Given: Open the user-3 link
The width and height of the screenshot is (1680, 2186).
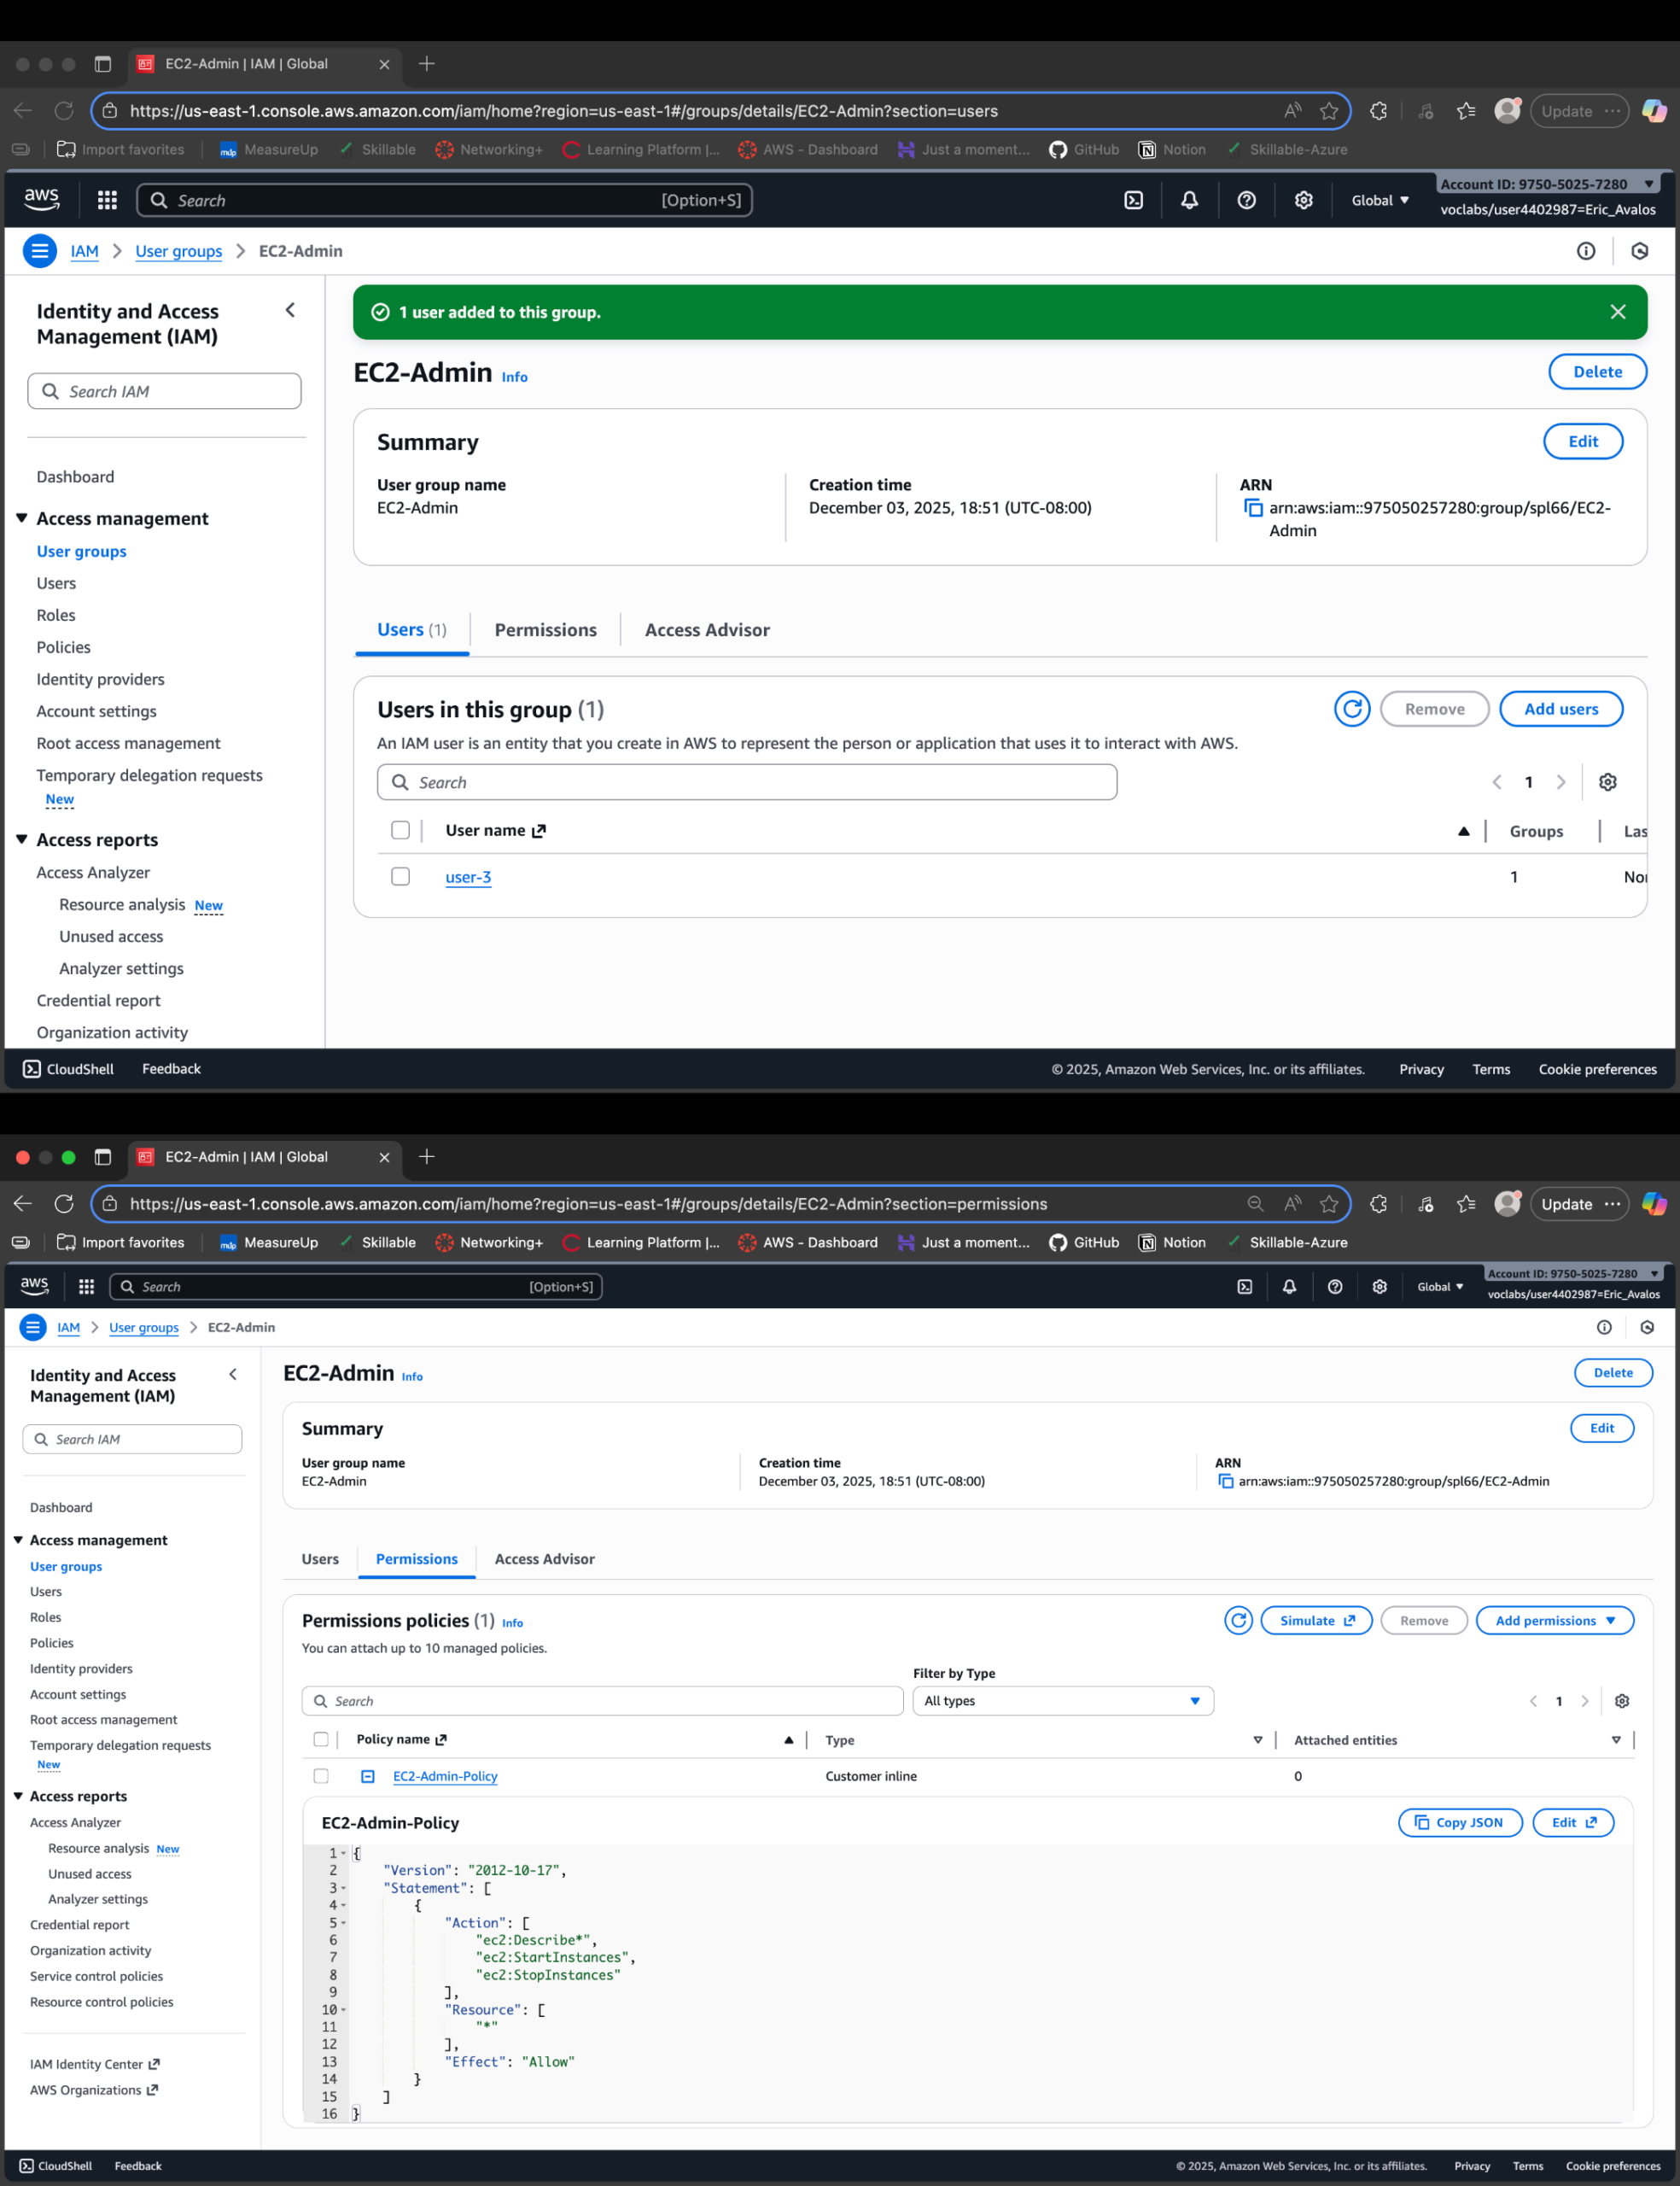Looking at the screenshot, I should coord(468,877).
